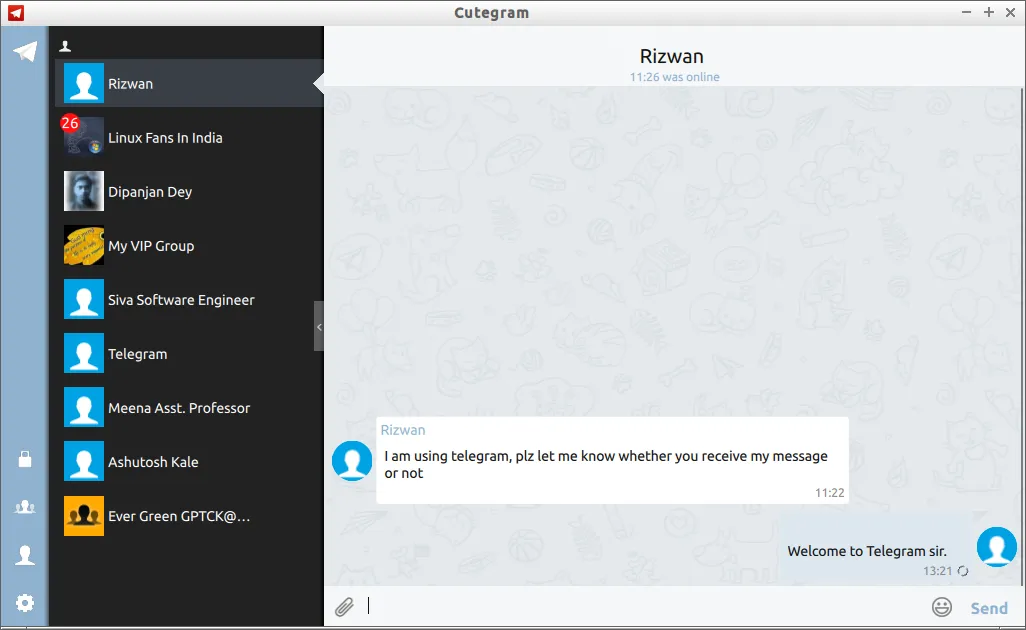This screenshot has height=630, width=1026.
Task: Click the Rizwan chat header title
Action: 674,57
